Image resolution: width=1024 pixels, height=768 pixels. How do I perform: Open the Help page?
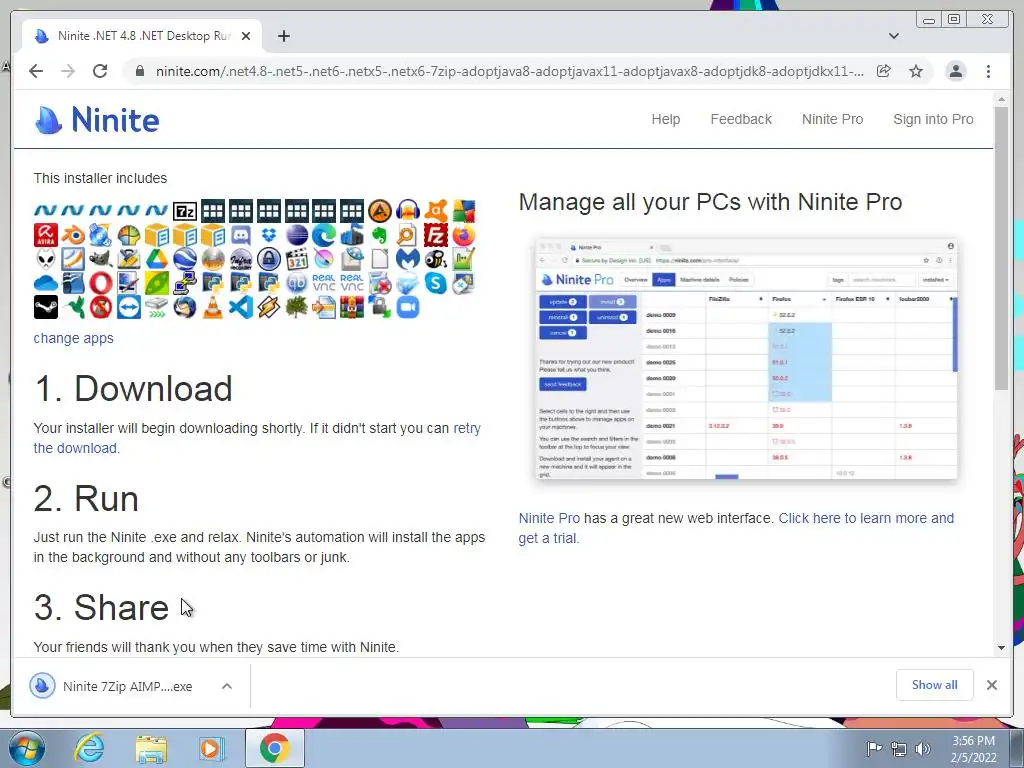click(665, 120)
